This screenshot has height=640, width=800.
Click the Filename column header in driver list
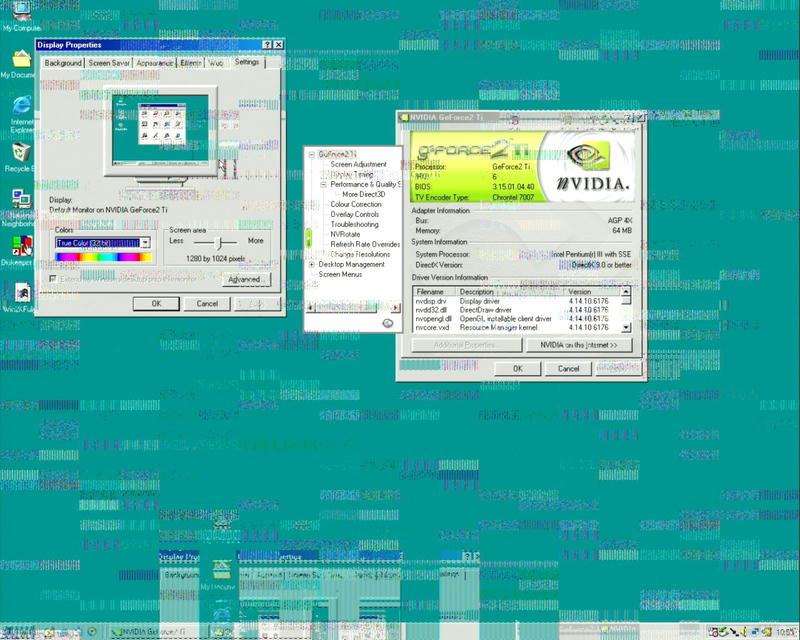pyautogui.click(x=434, y=292)
